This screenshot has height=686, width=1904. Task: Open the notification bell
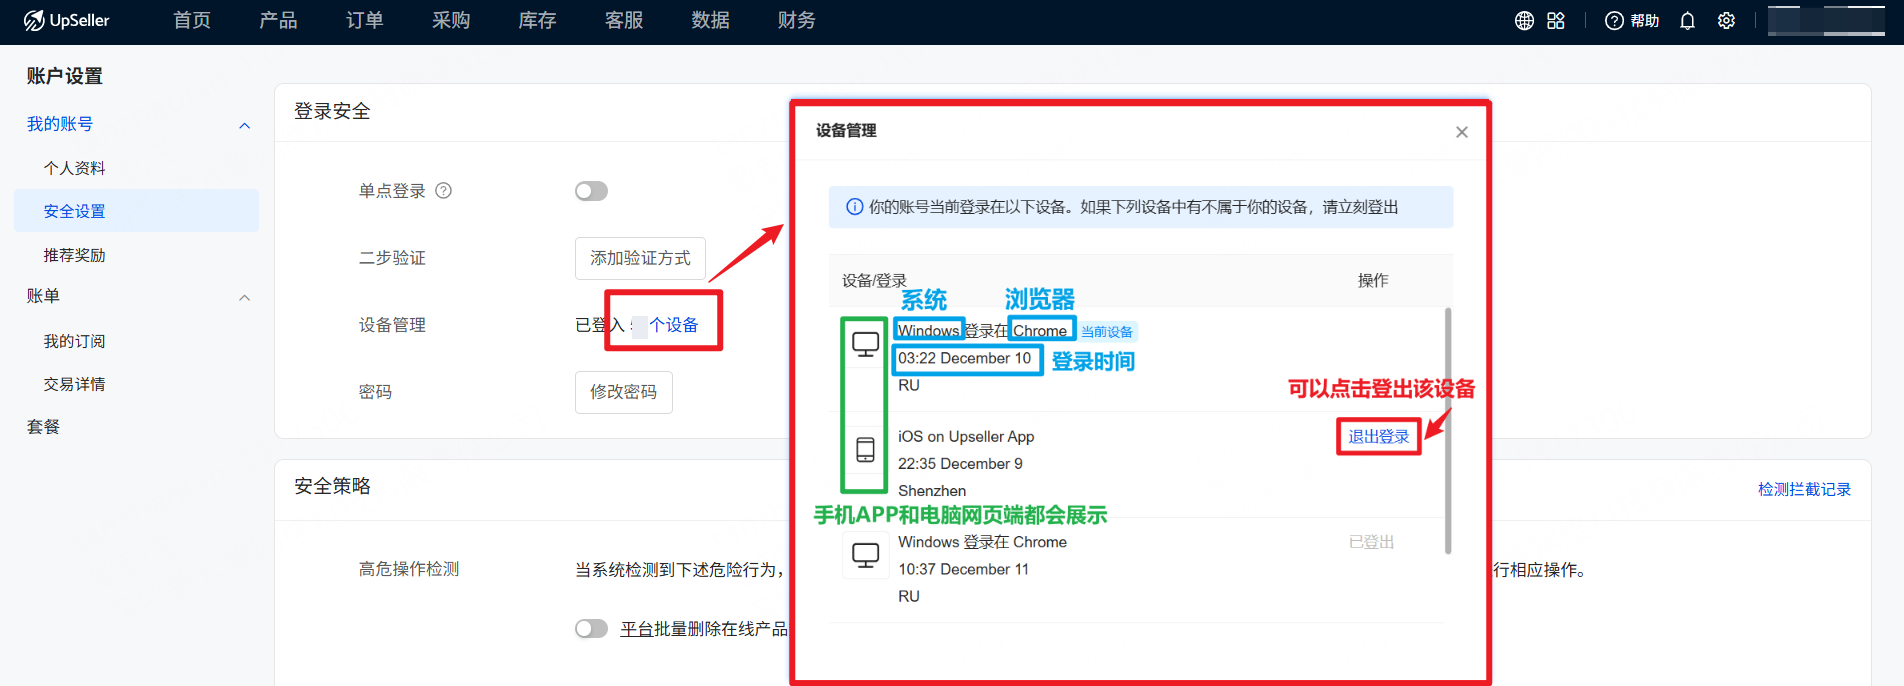click(x=1688, y=21)
